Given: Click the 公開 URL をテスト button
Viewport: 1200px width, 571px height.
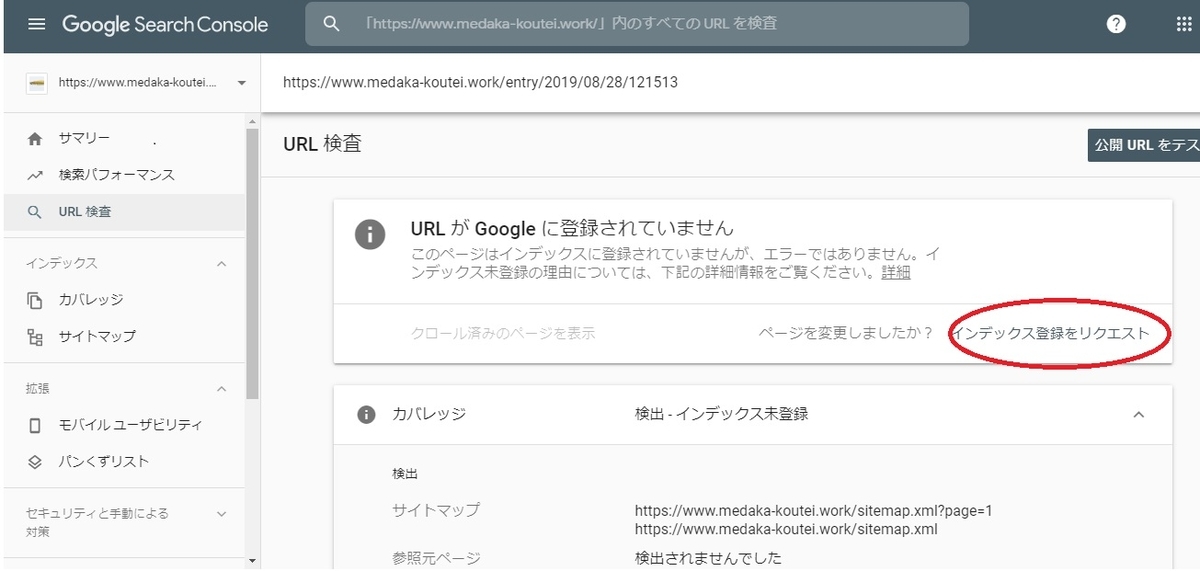Looking at the screenshot, I should [x=1143, y=145].
